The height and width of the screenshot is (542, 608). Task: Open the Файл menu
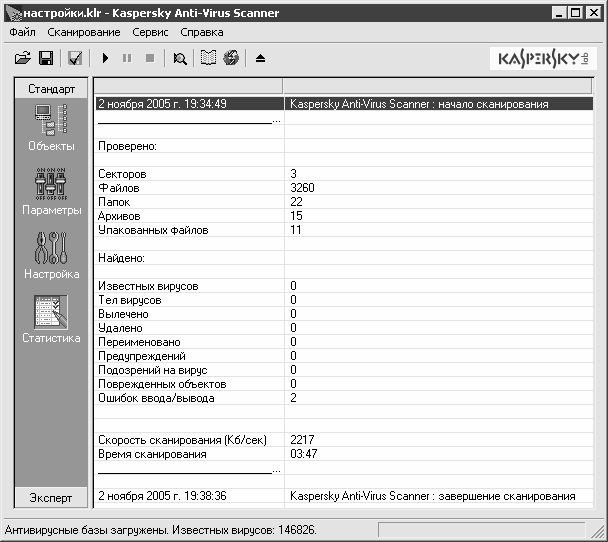click(22, 32)
